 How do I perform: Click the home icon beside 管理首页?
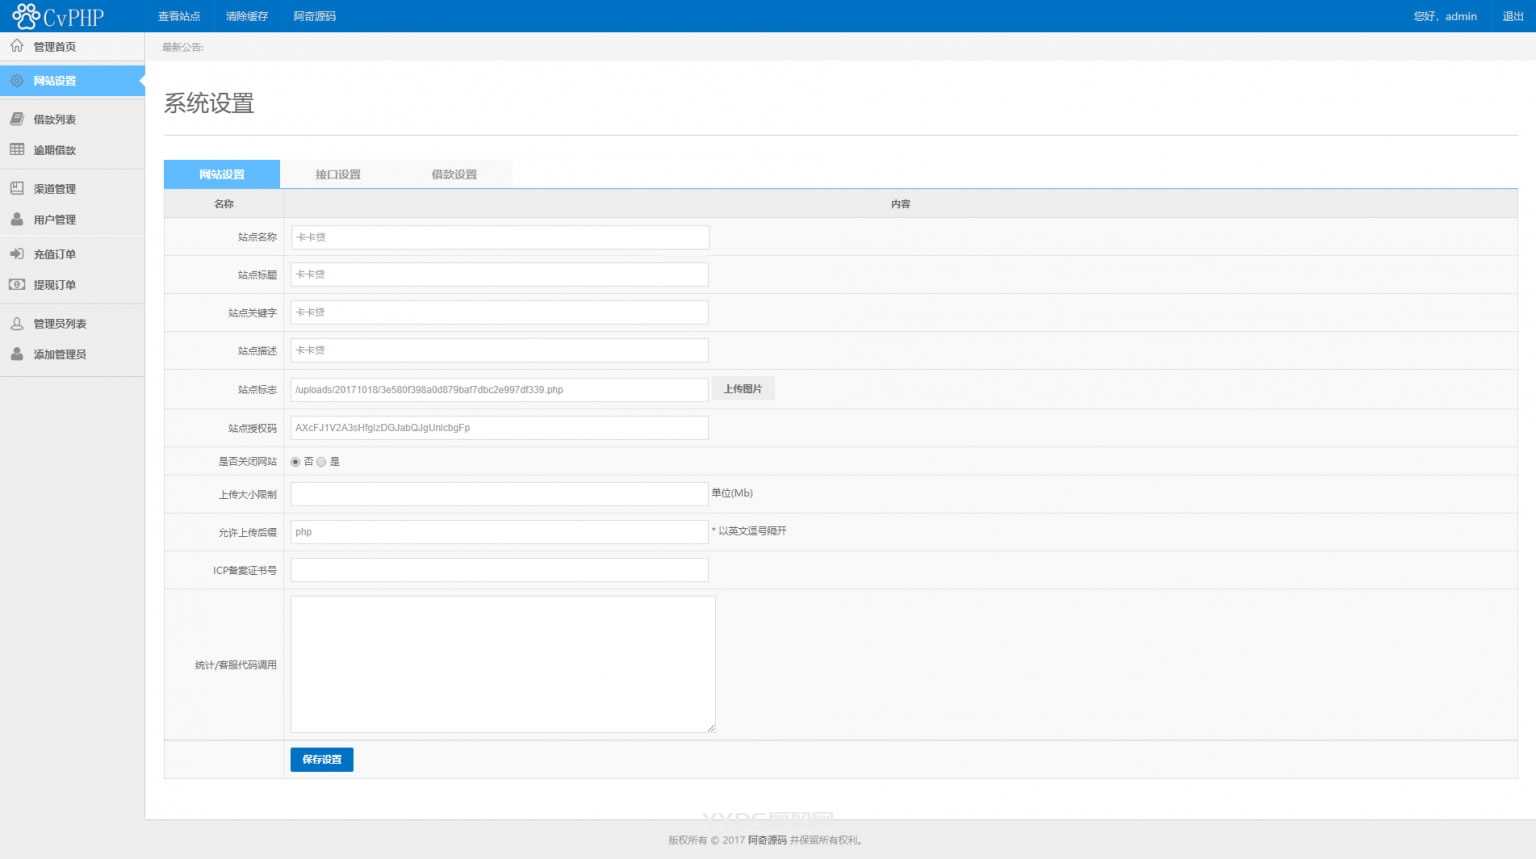[17, 46]
